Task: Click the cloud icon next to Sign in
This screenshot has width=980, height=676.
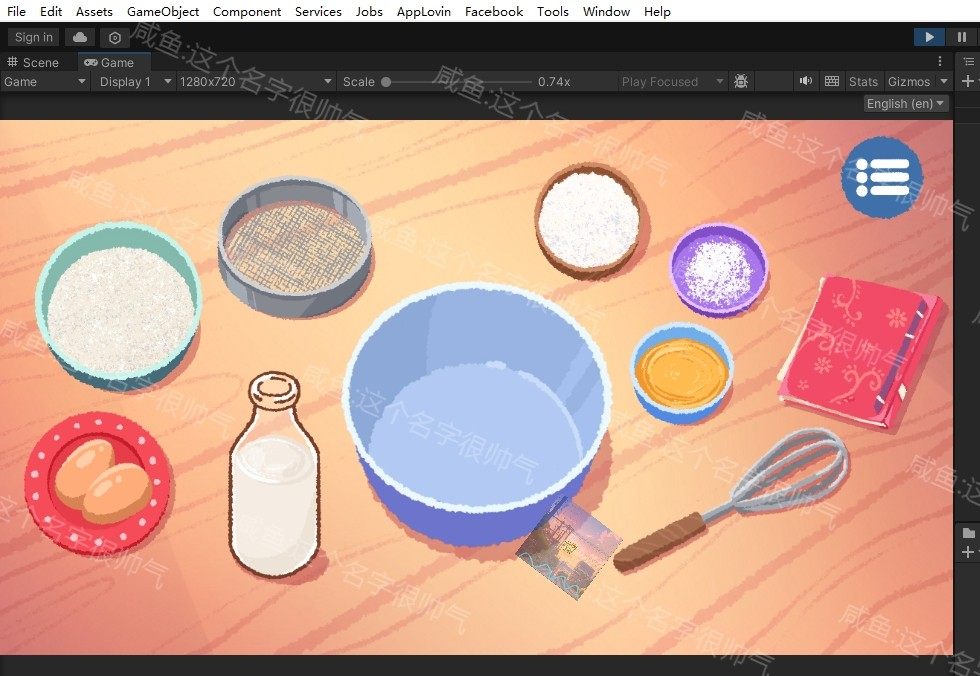Action: pos(80,37)
